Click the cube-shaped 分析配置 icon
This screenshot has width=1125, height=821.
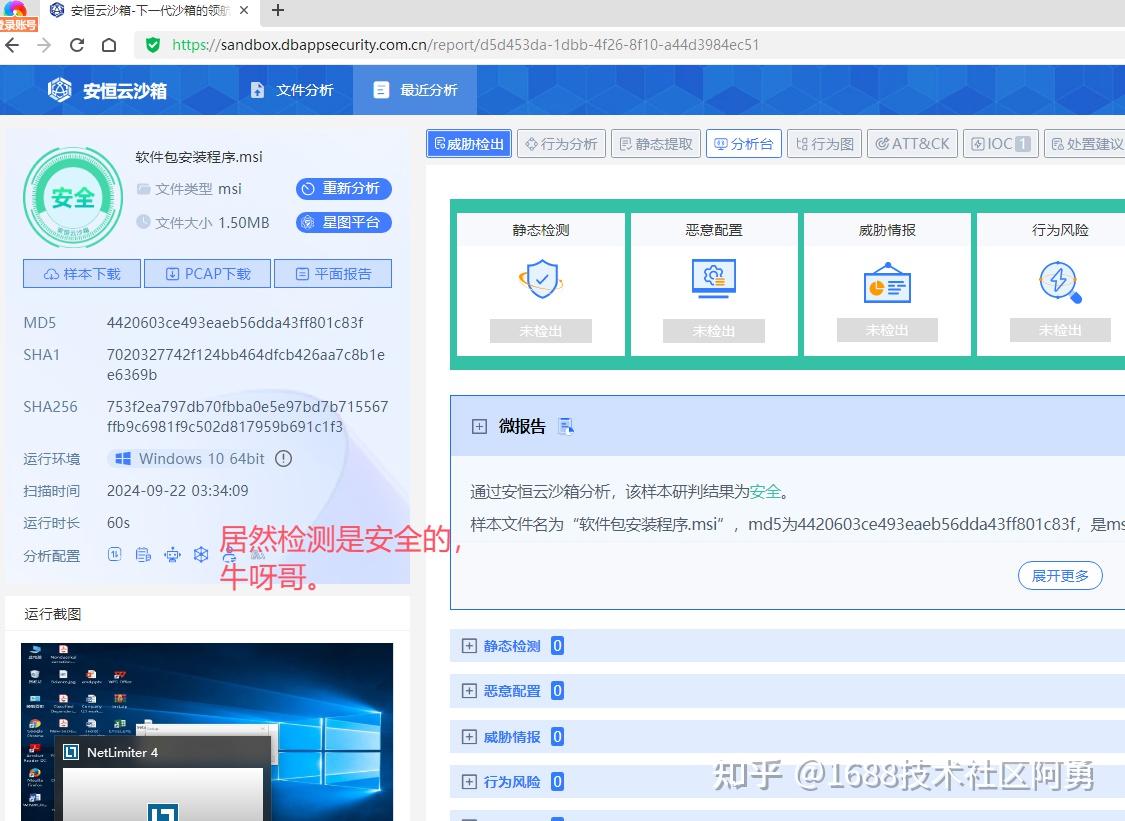click(201, 555)
